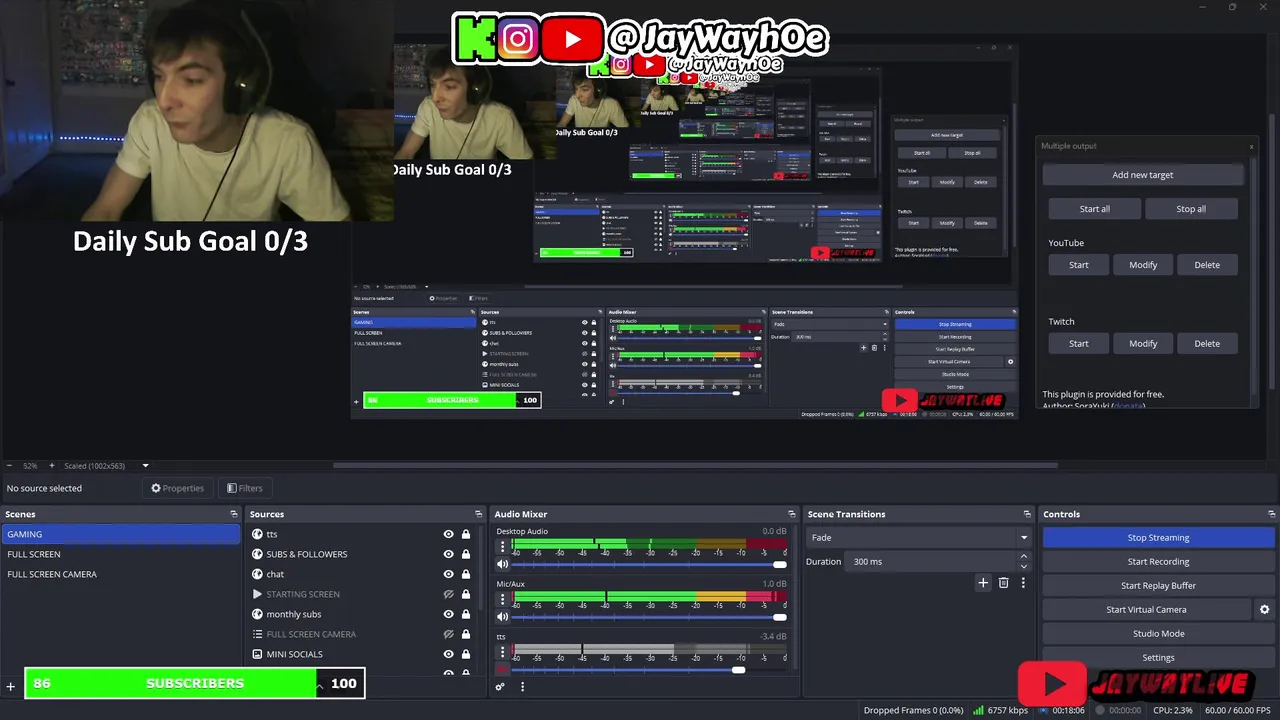Hide the monthly subs source

[449, 614]
